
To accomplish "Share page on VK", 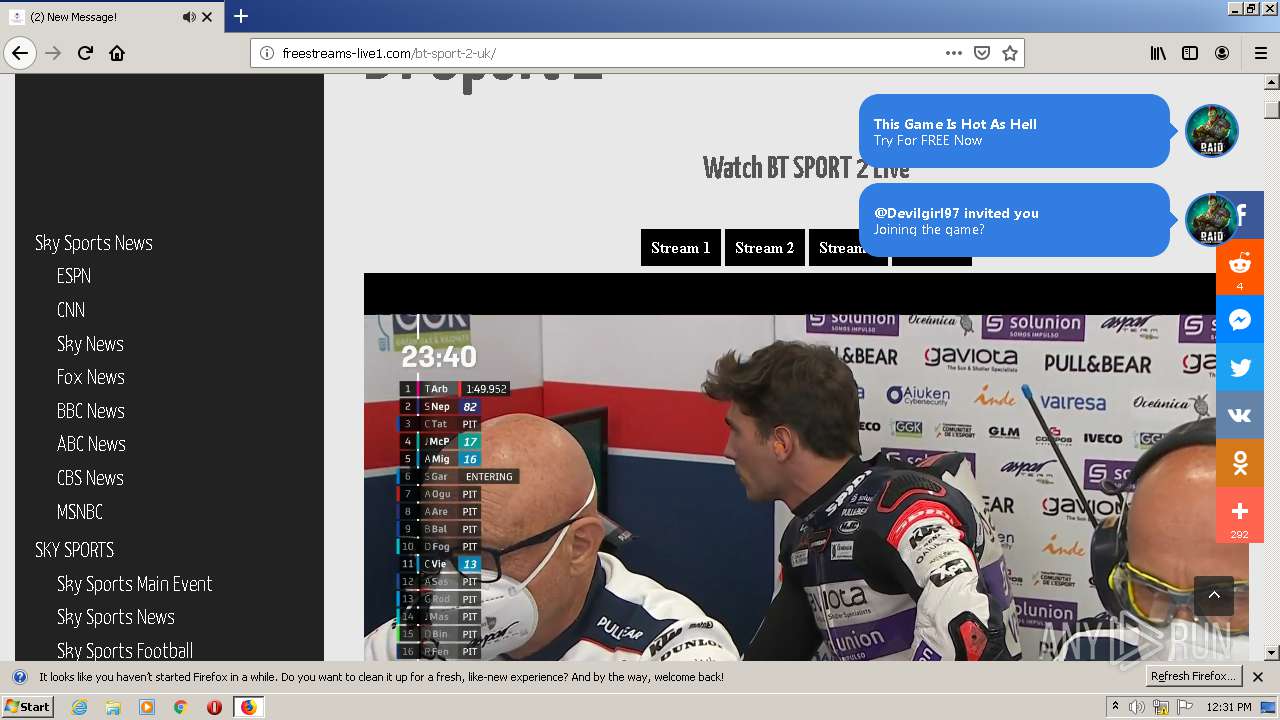I will point(1240,415).
